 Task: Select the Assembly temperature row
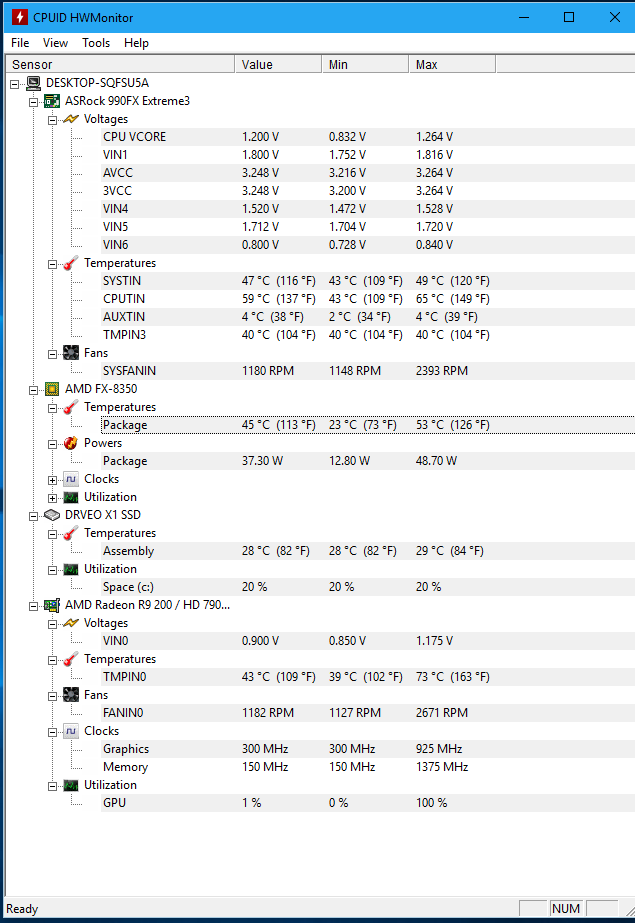click(368, 551)
